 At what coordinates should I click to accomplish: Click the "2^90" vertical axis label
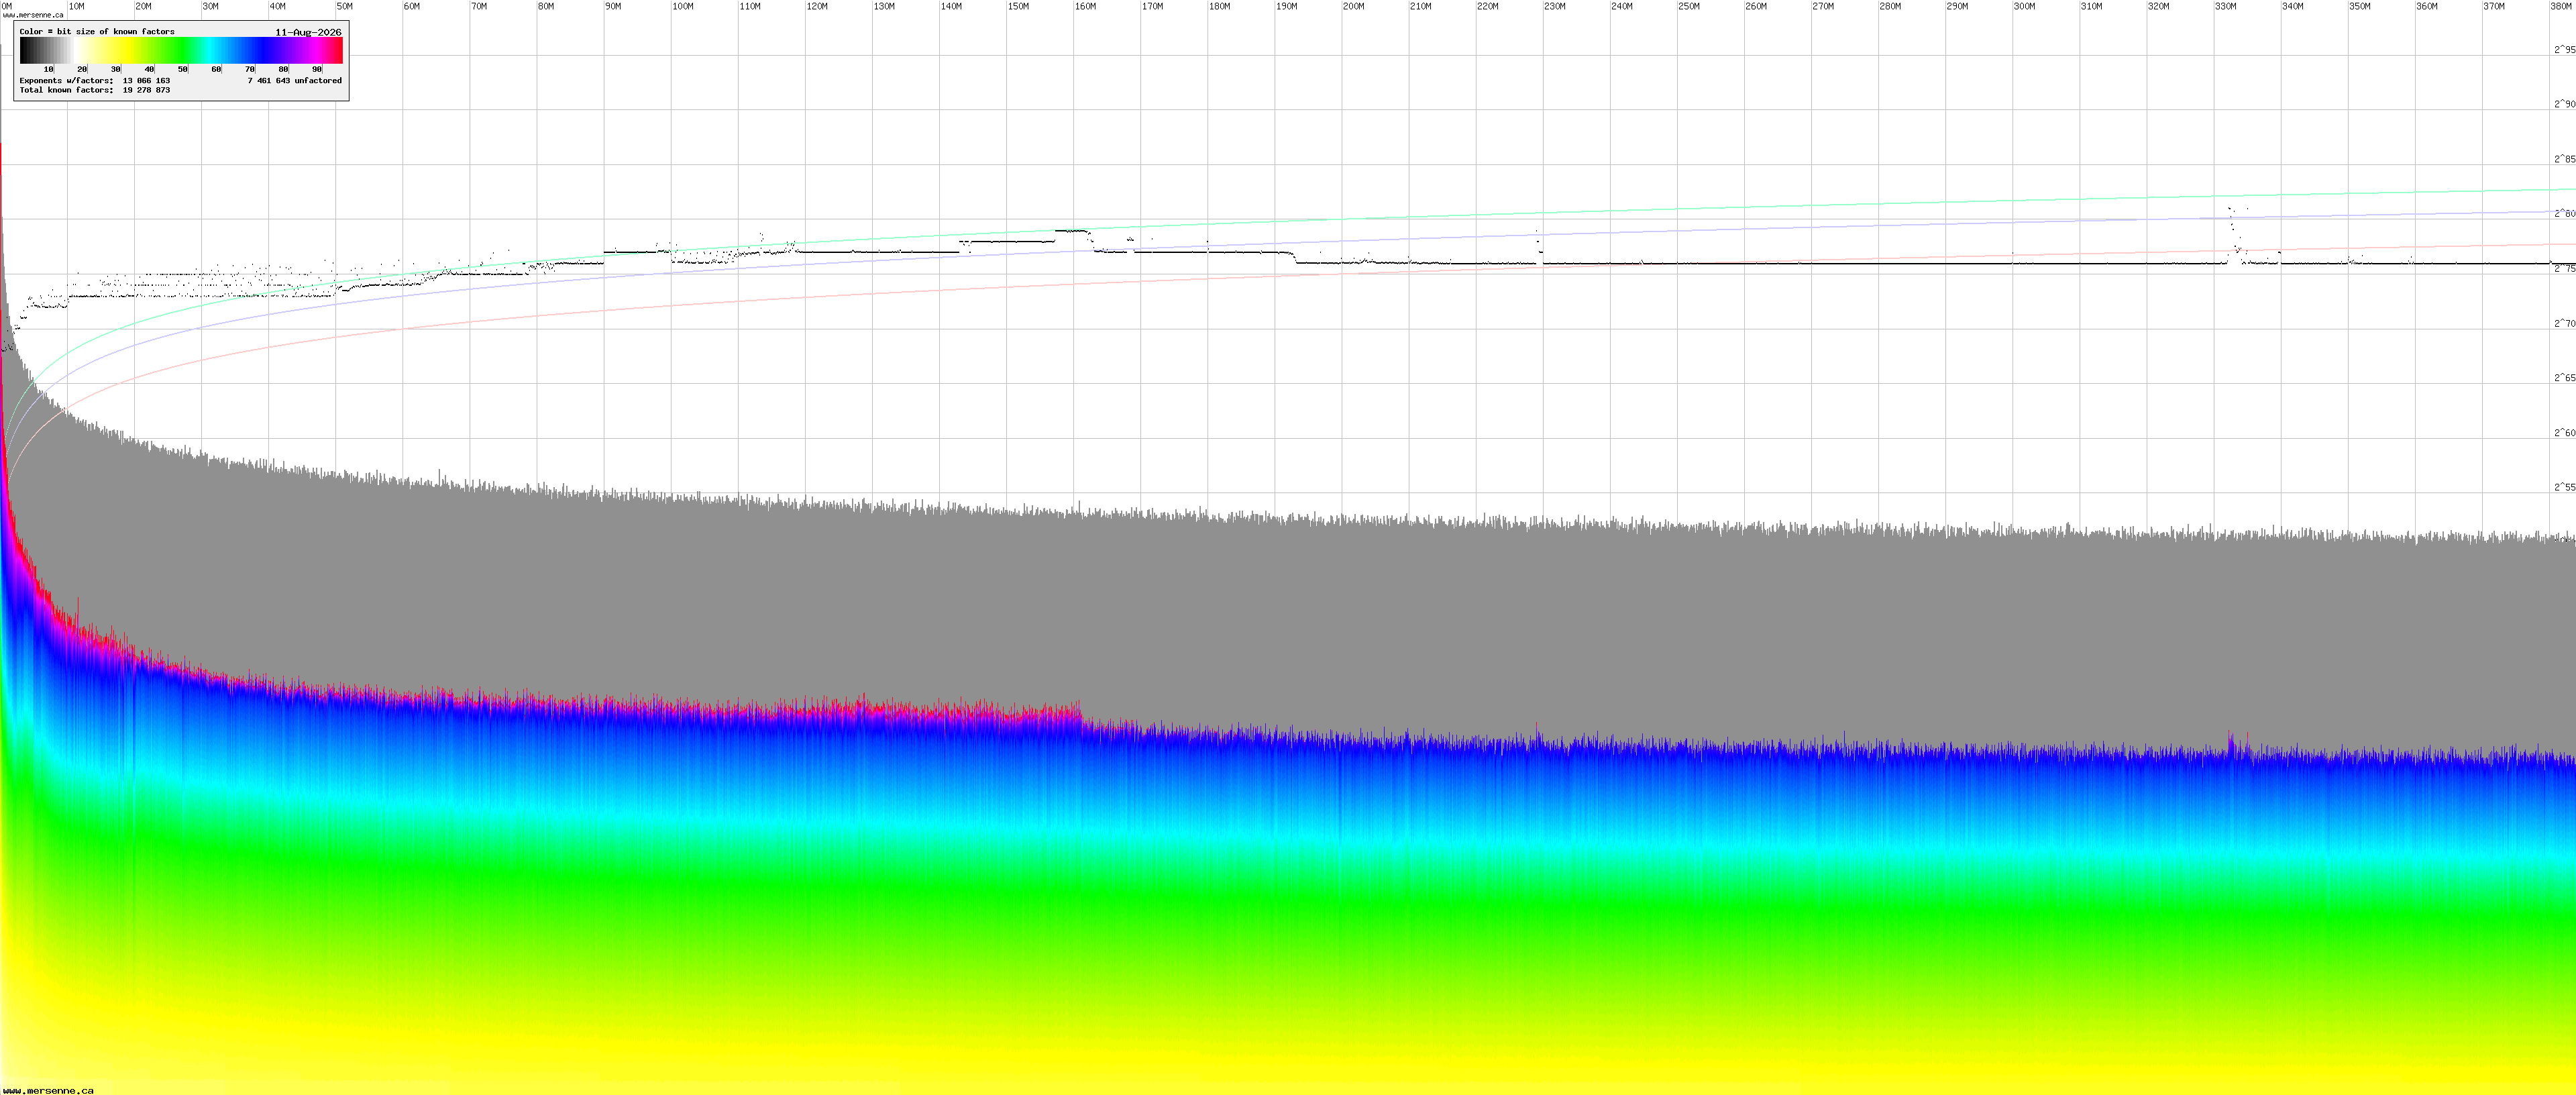[x=2564, y=104]
